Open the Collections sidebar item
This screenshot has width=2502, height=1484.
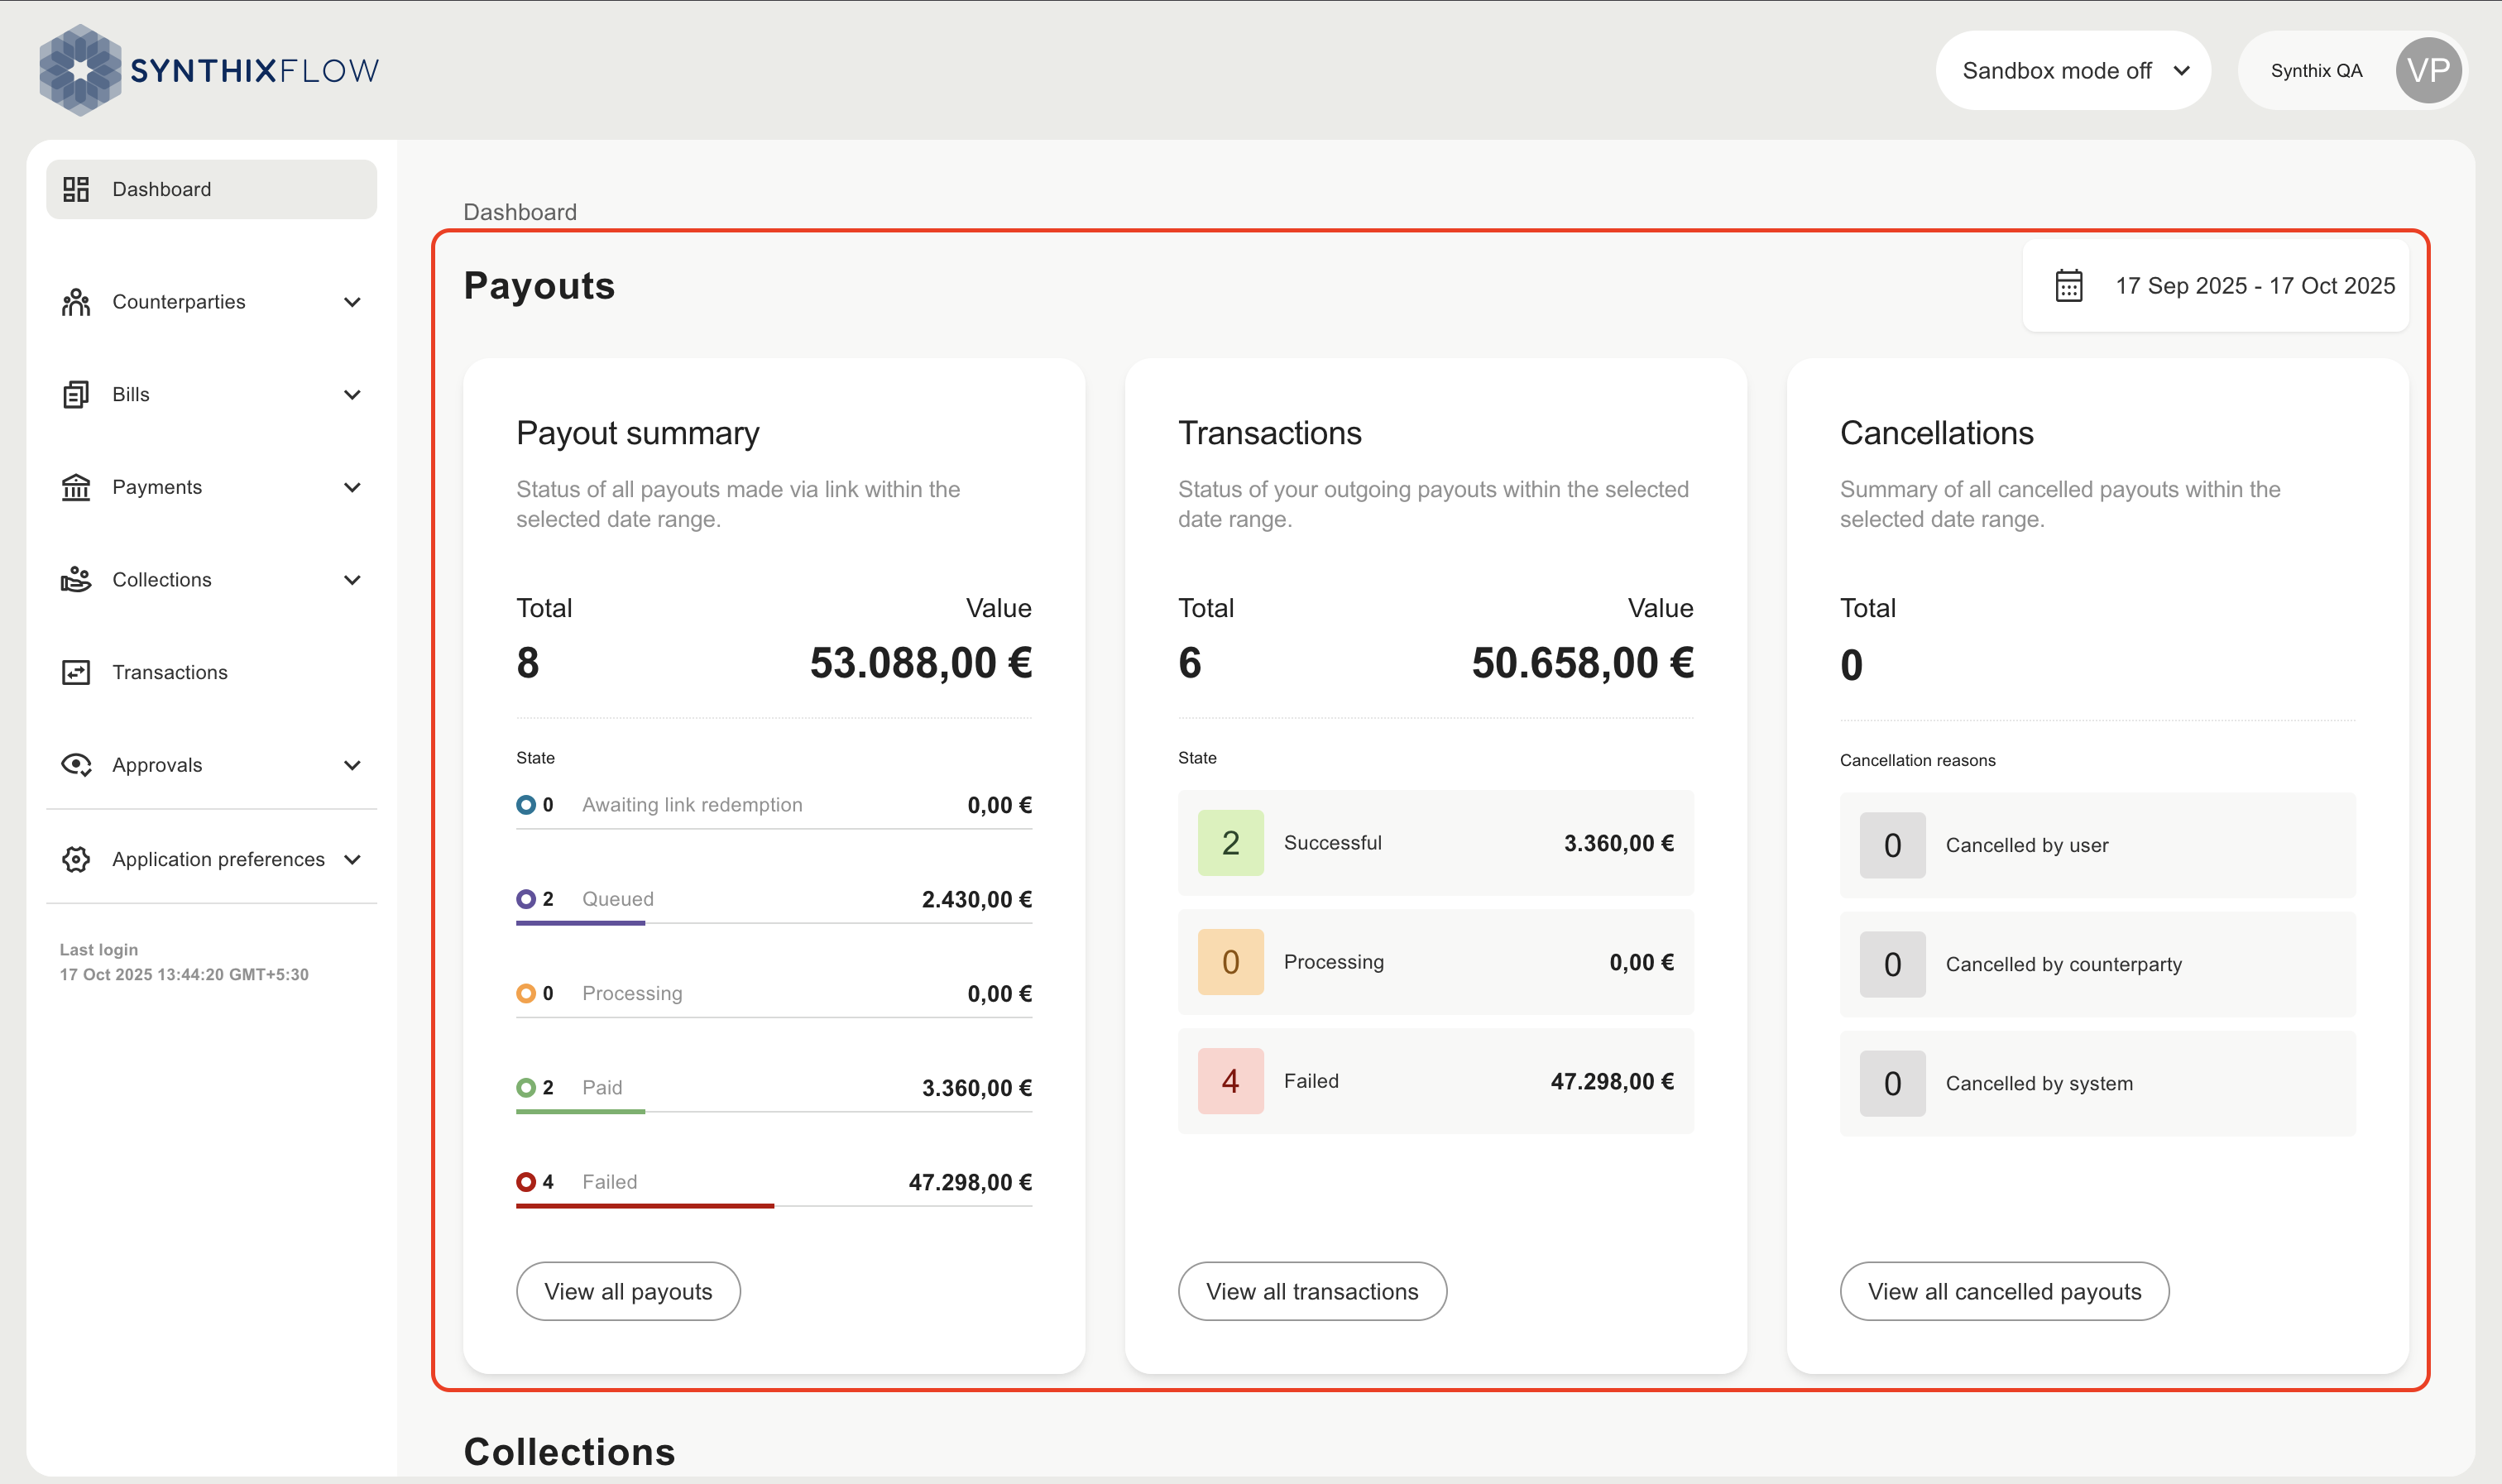pyautogui.click(x=211, y=580)
